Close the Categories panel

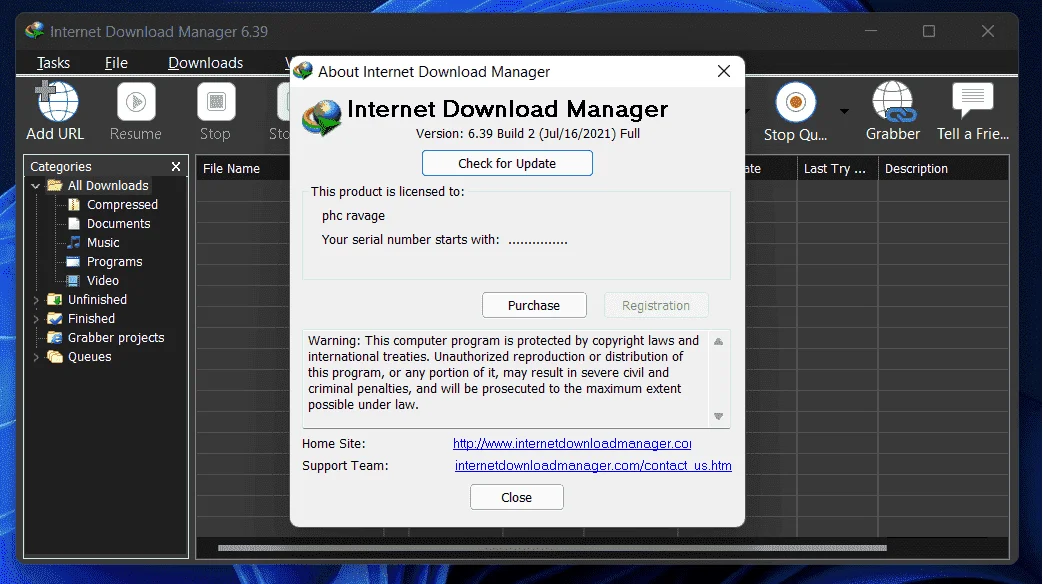click(x=176, y=166)
